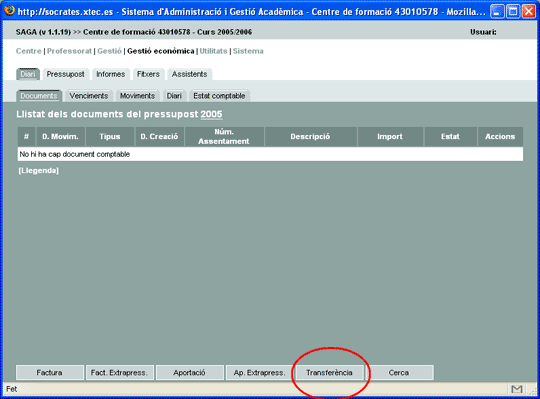The width and height of the screenshot is (540, 399).
Task: Switch to the Fitxers tab
Action: click(x=148, y=74)
